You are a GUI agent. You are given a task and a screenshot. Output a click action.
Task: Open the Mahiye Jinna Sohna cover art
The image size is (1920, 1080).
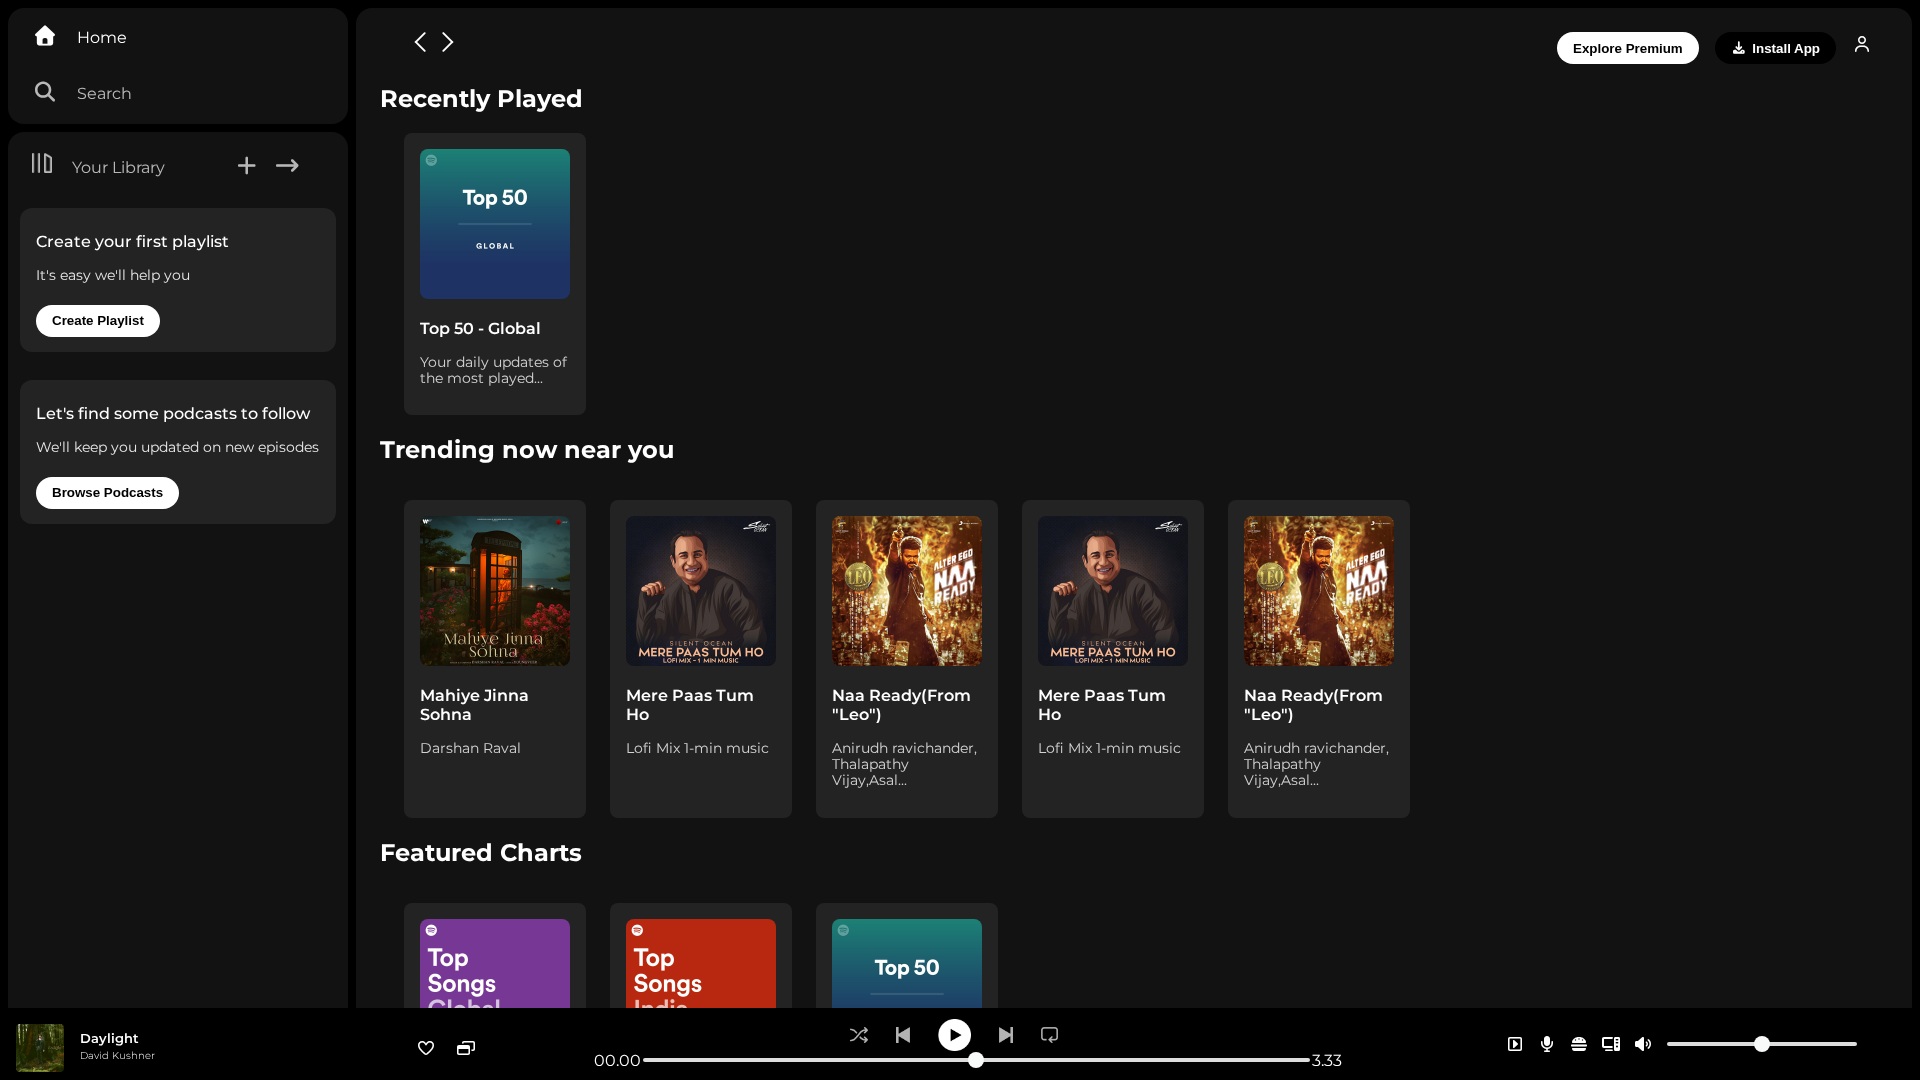495,591
